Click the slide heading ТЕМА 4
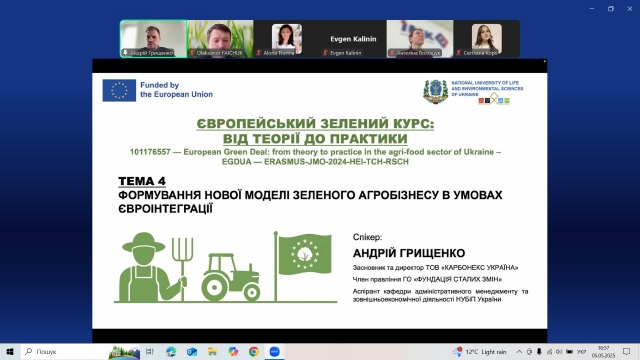Screen dimensions: 640x360 point(142,181)
